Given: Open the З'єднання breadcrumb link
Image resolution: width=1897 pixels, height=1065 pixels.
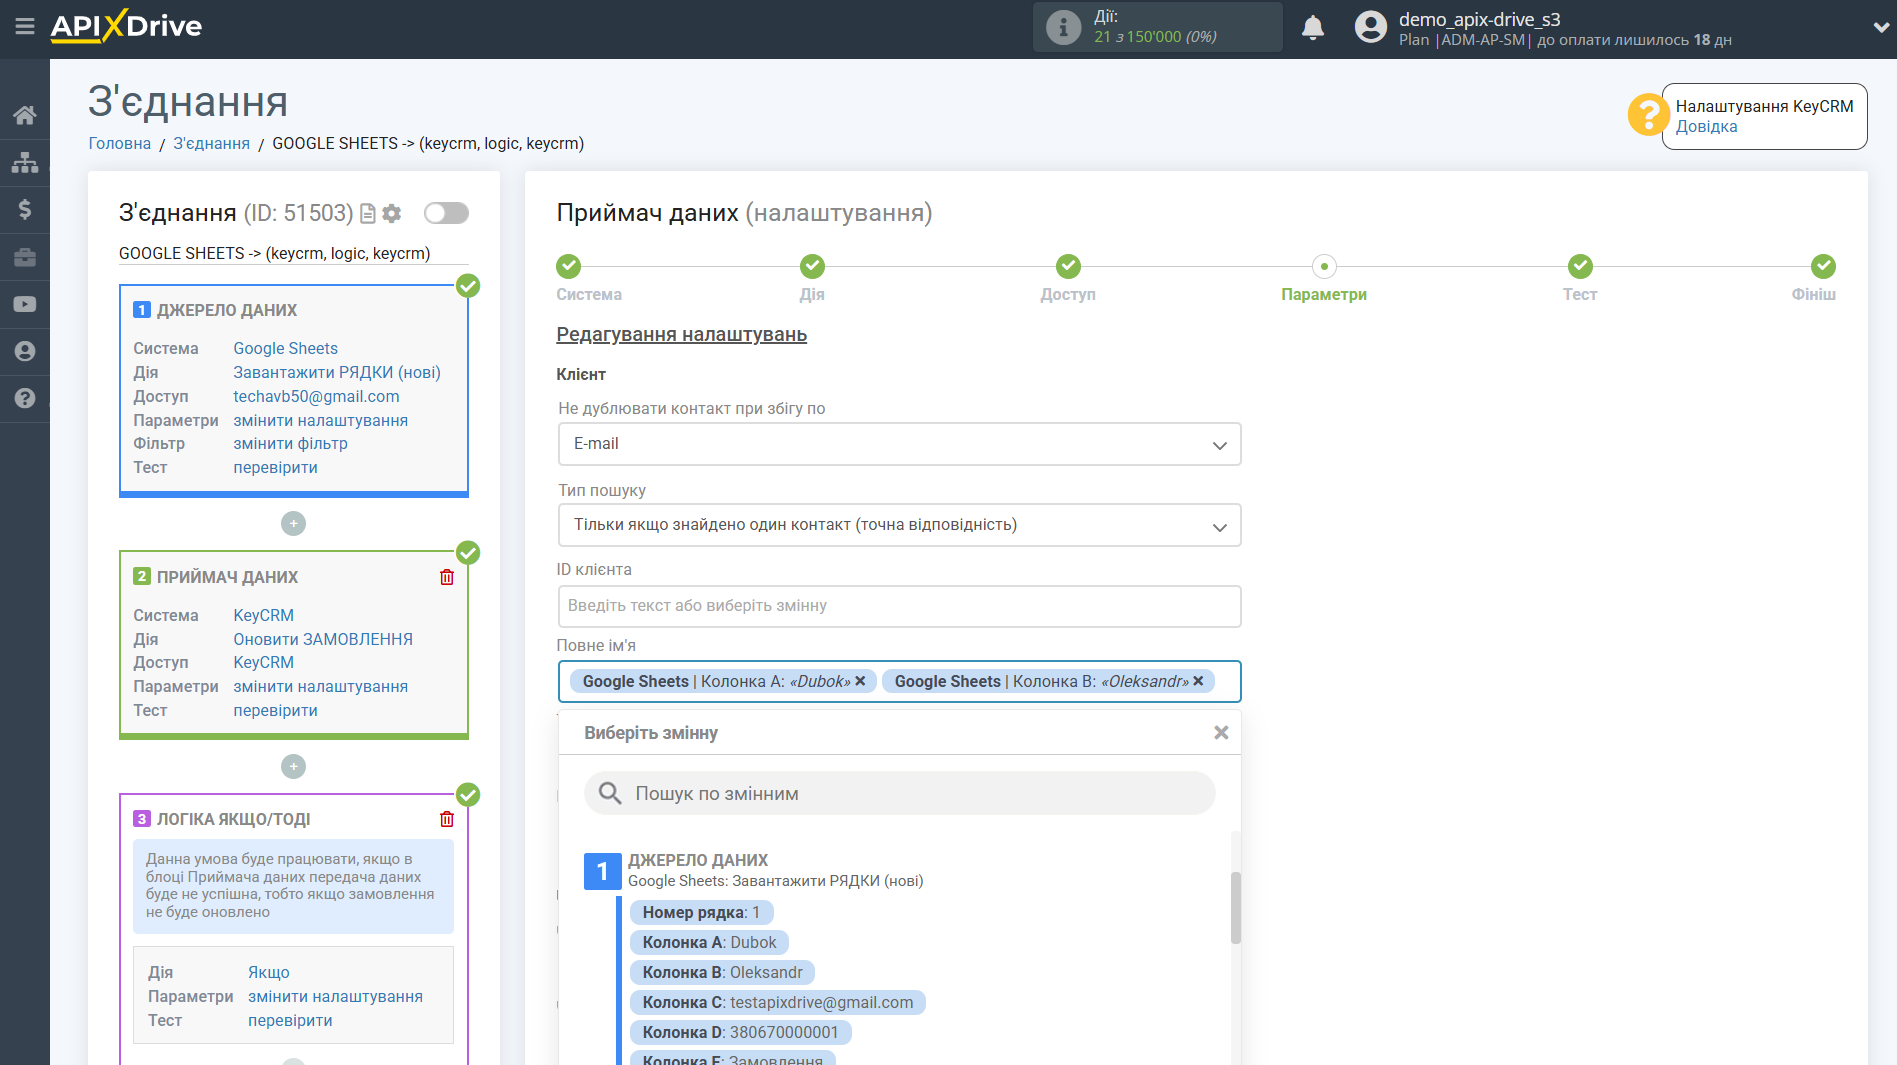Looking at the screenshot, I should 212,143.
